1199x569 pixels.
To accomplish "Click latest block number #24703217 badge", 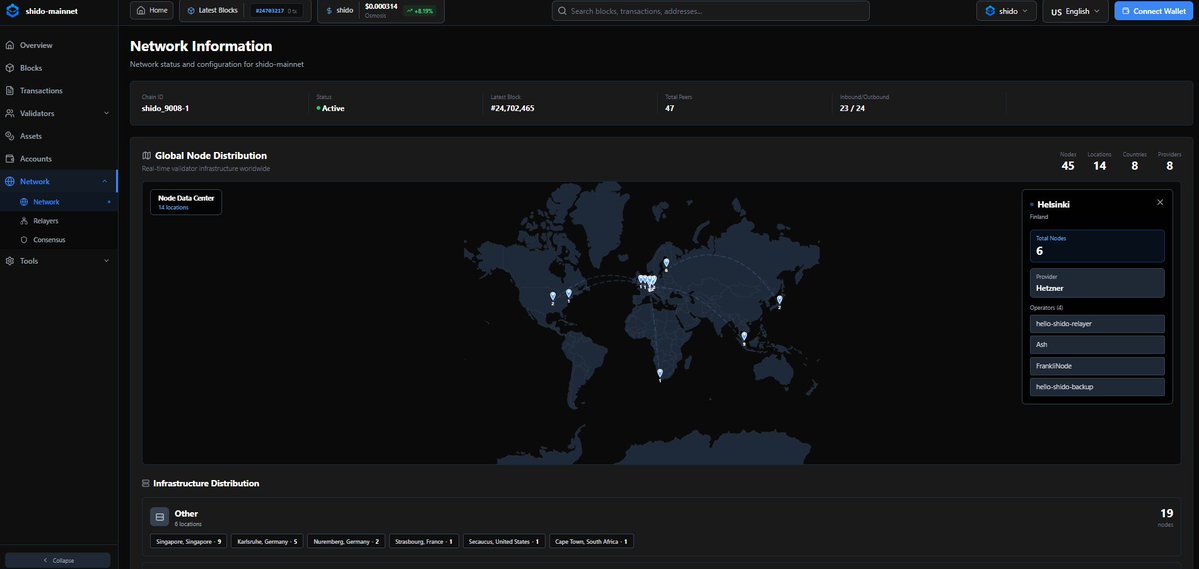I will (x=276, y=11).
